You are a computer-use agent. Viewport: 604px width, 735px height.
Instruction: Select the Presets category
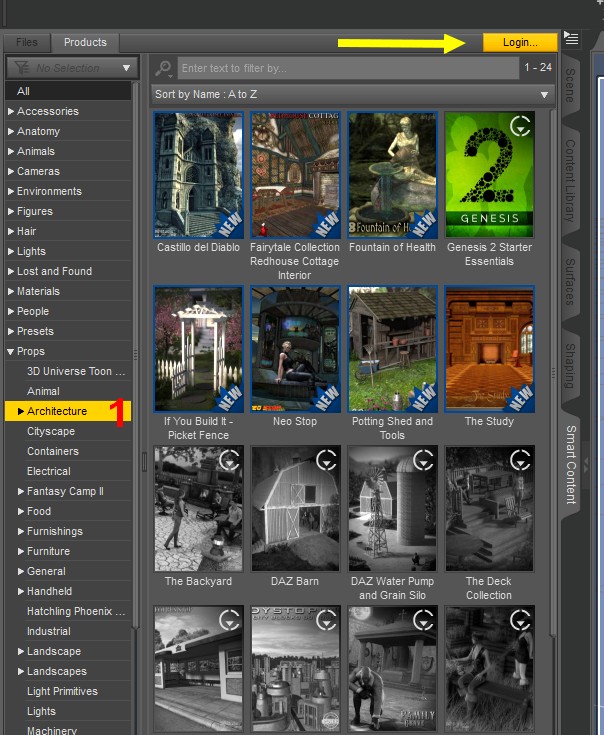point(68,331)
